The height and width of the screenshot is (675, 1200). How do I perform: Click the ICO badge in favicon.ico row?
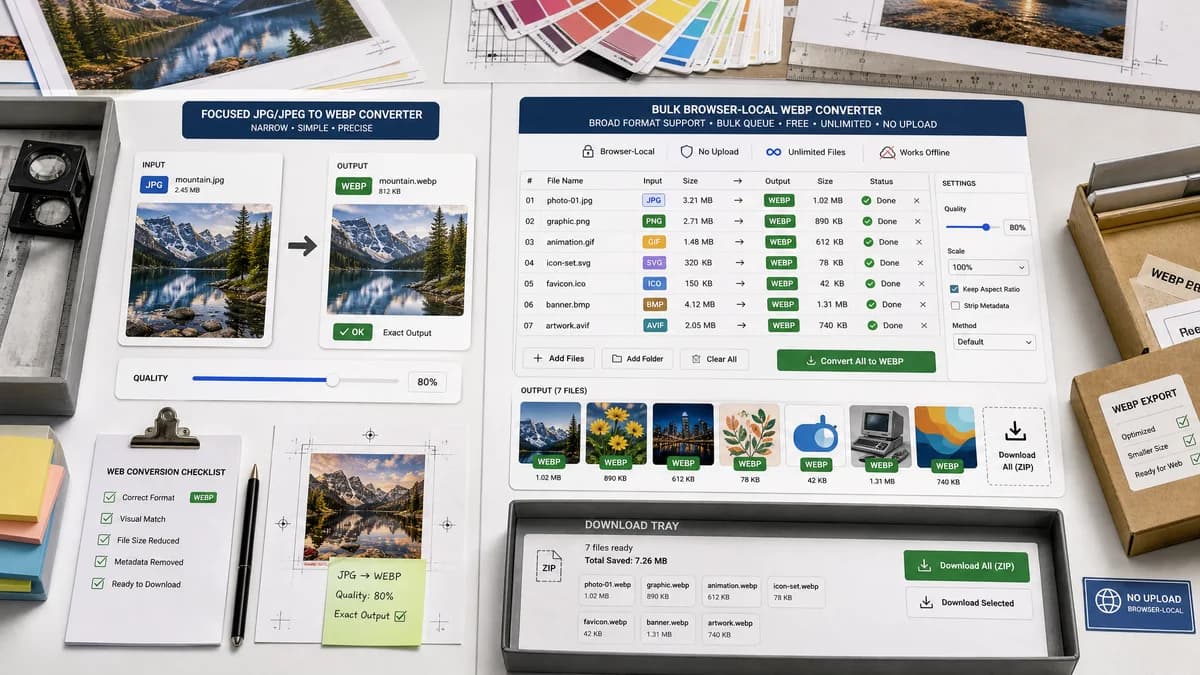[654, 283]
